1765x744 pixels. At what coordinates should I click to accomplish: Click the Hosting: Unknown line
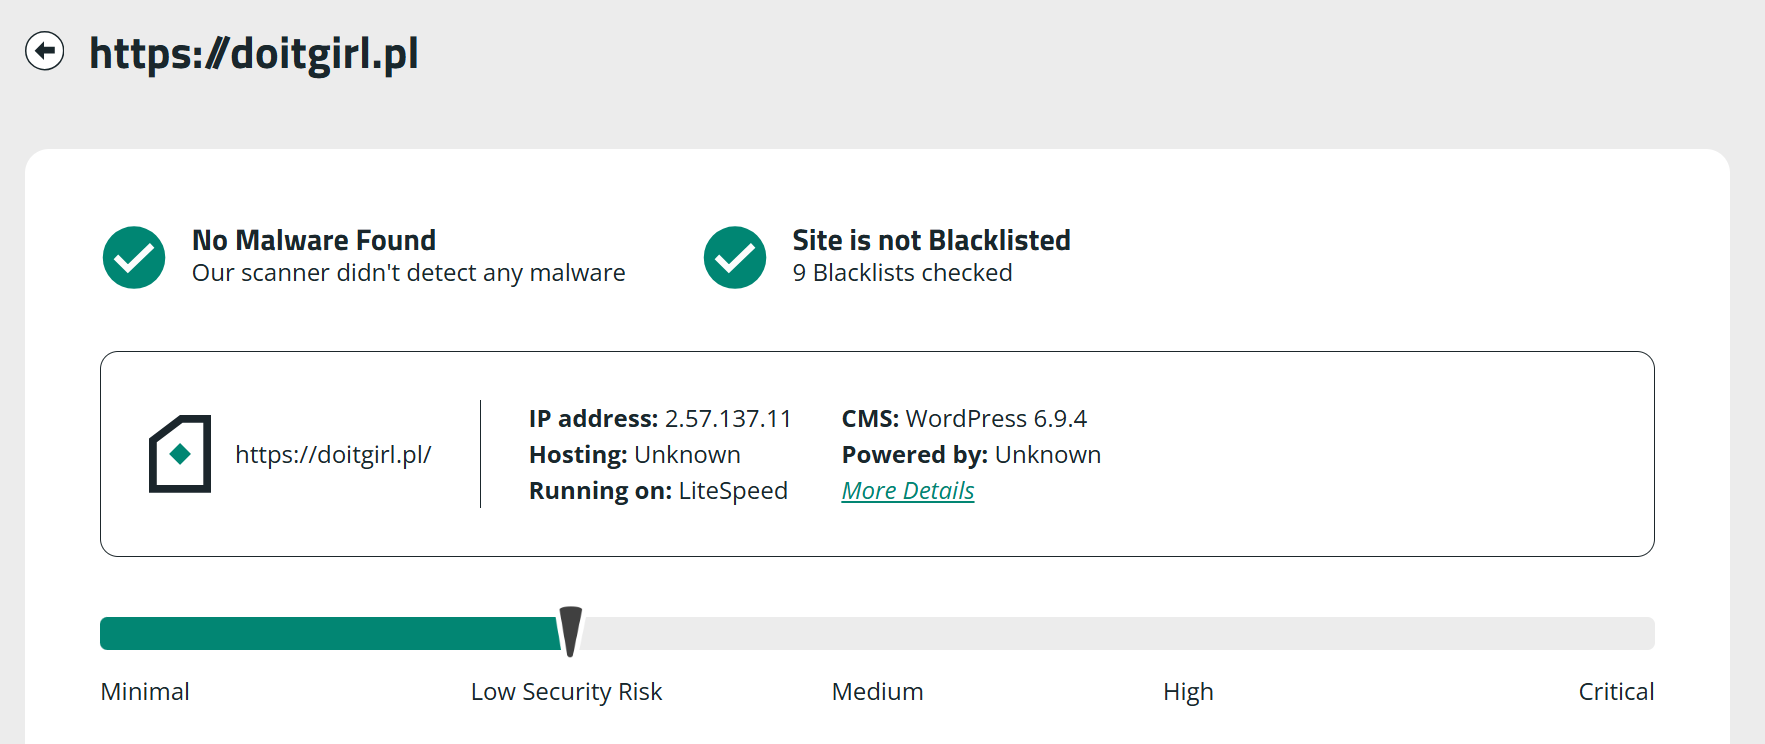point(635,455)
